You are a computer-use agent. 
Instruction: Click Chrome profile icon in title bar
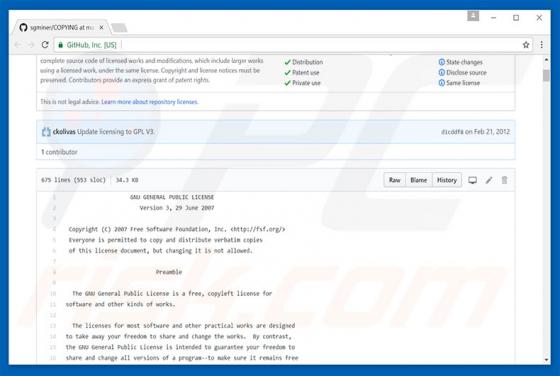coord(473,16)
